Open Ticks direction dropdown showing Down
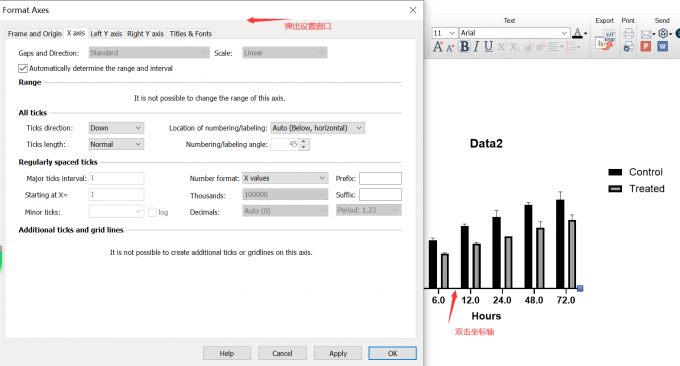 click(116, 128)
